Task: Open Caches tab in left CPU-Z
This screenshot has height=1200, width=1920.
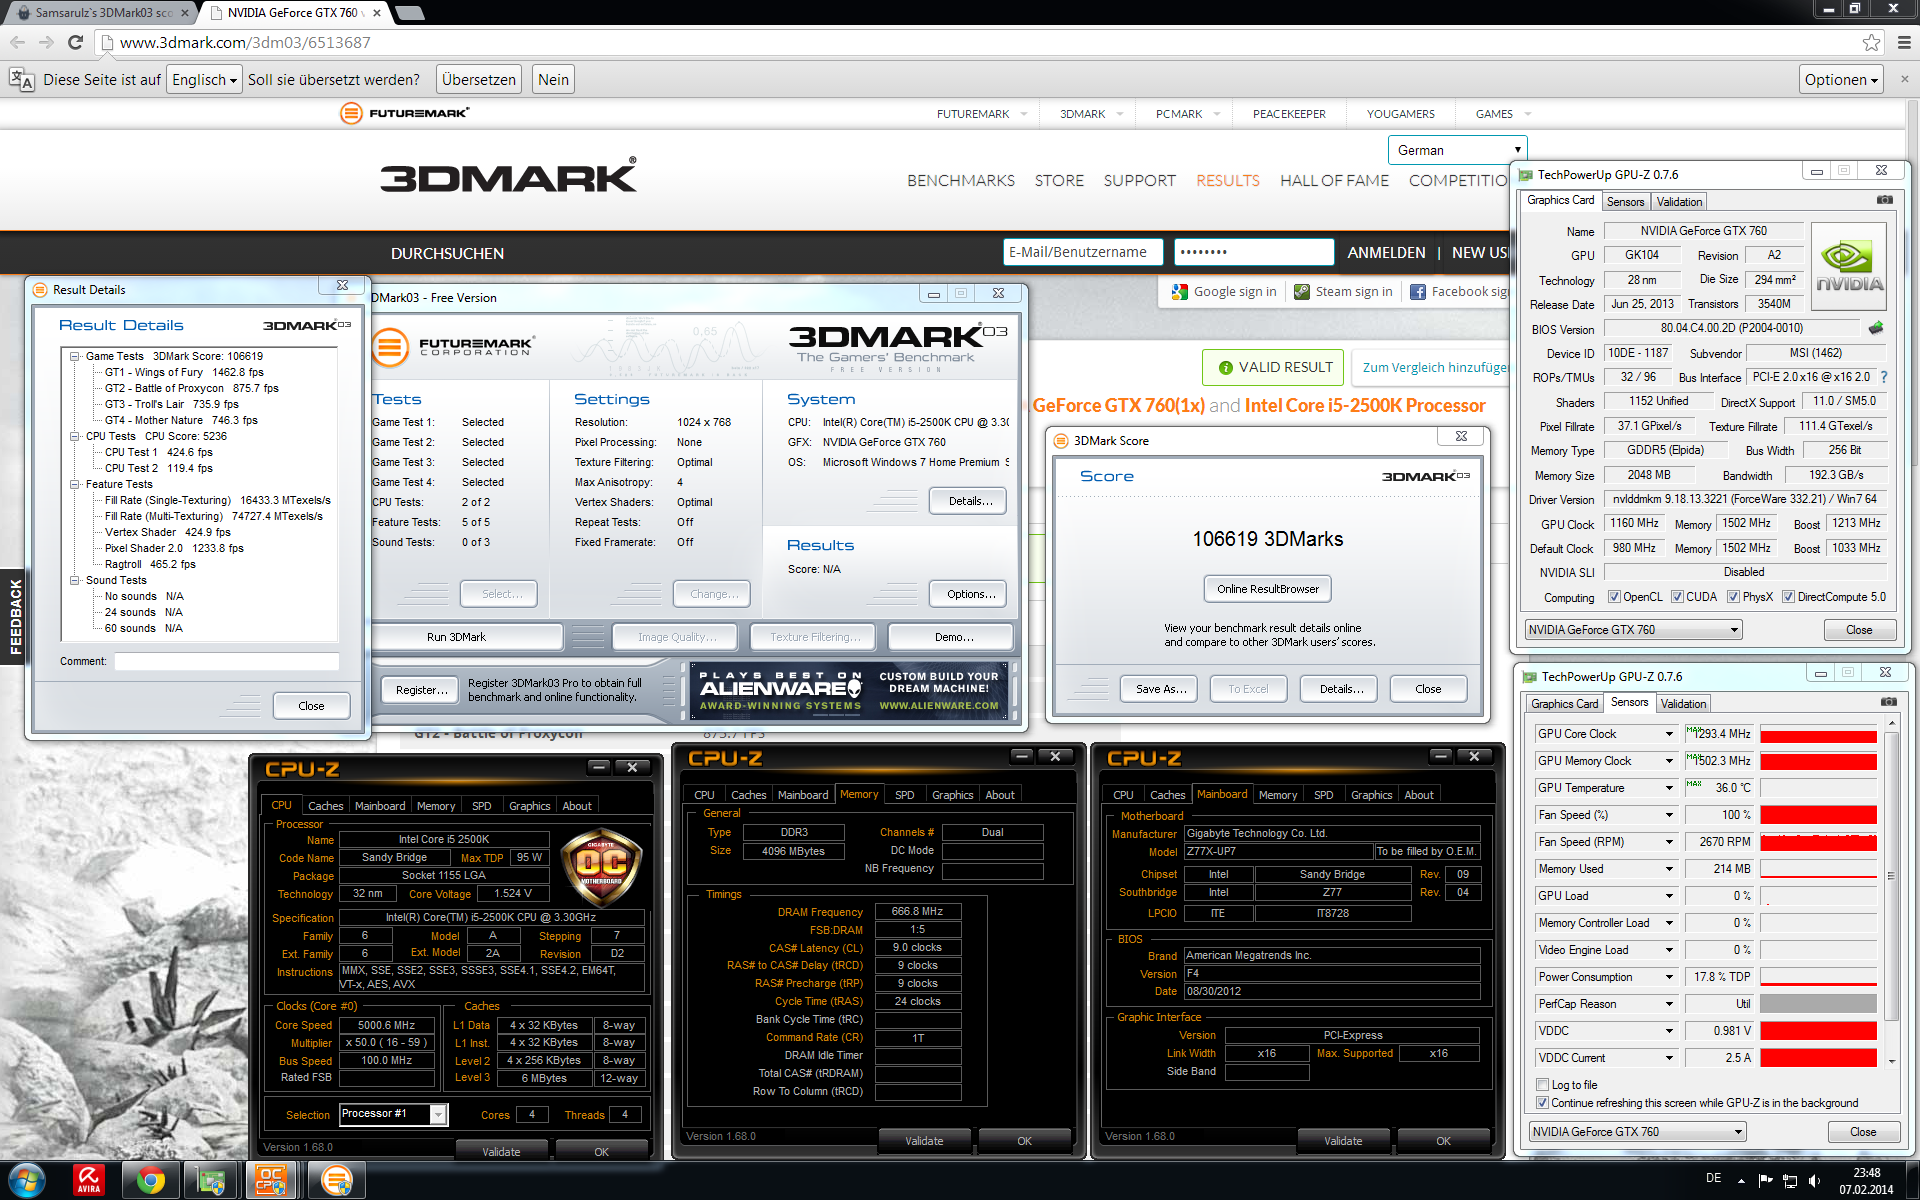Action: click(x=325, y=806)
